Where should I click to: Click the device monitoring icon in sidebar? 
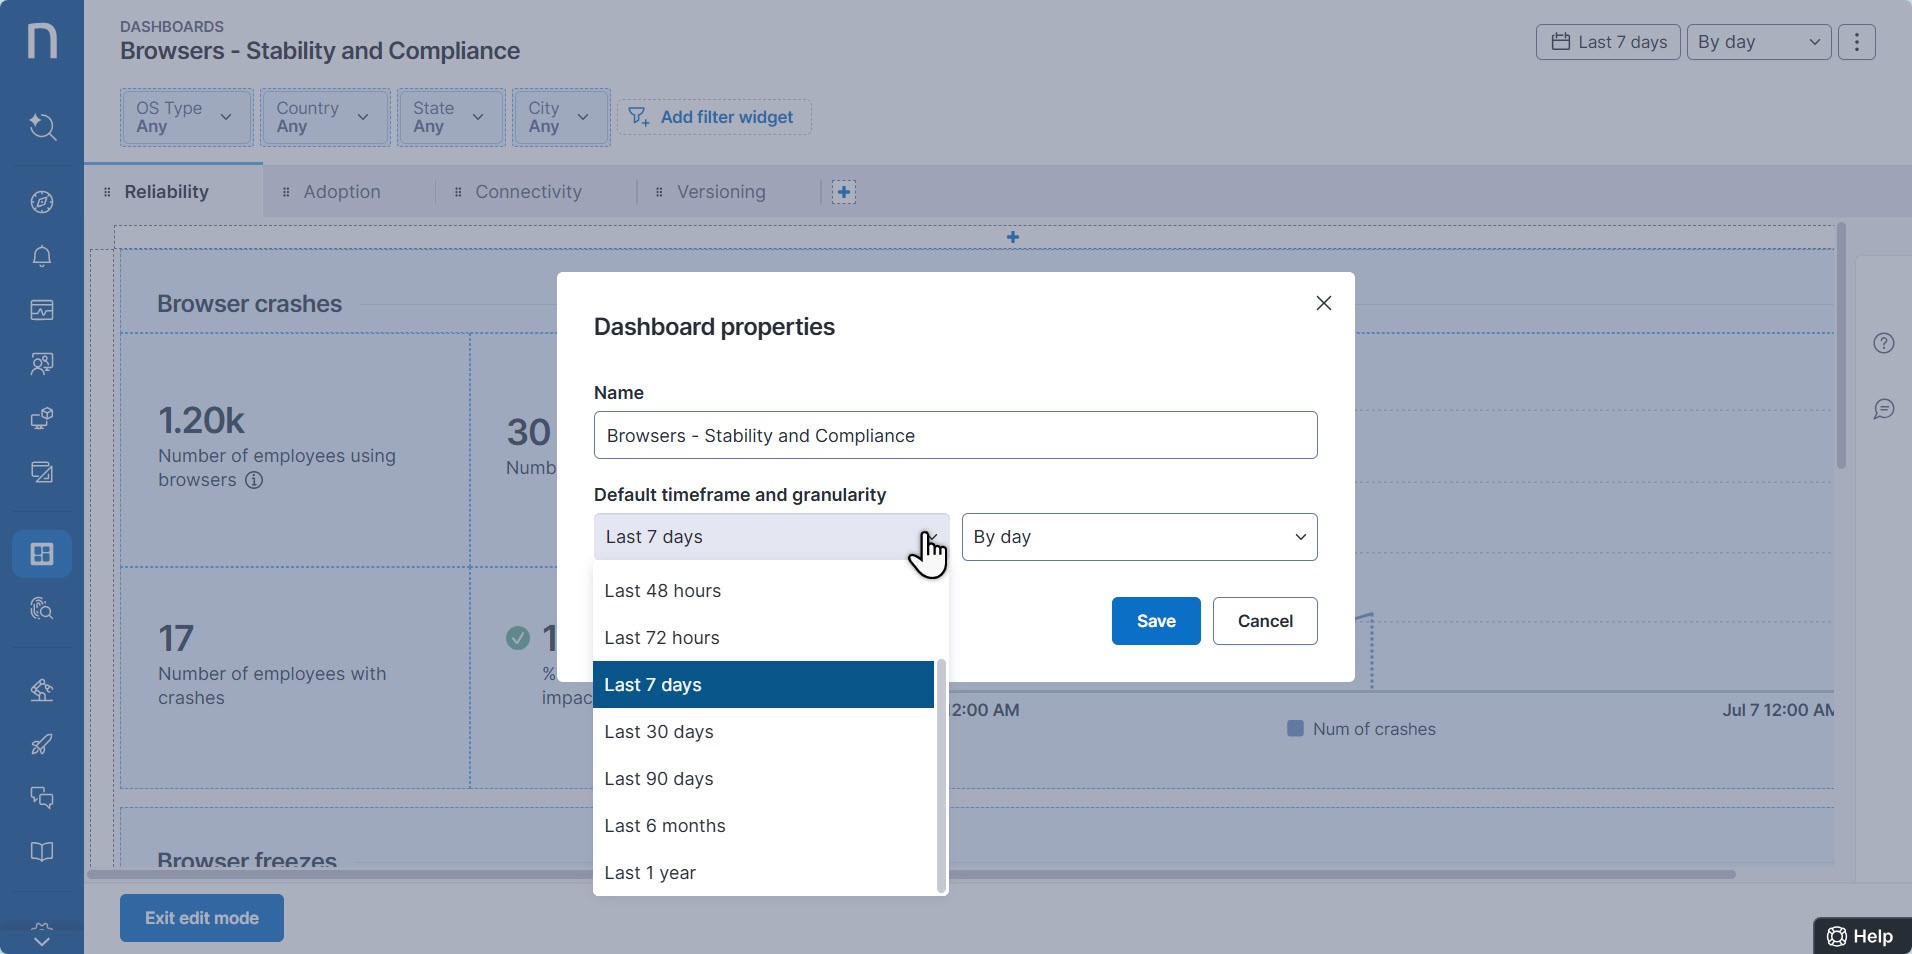point(41,418)
